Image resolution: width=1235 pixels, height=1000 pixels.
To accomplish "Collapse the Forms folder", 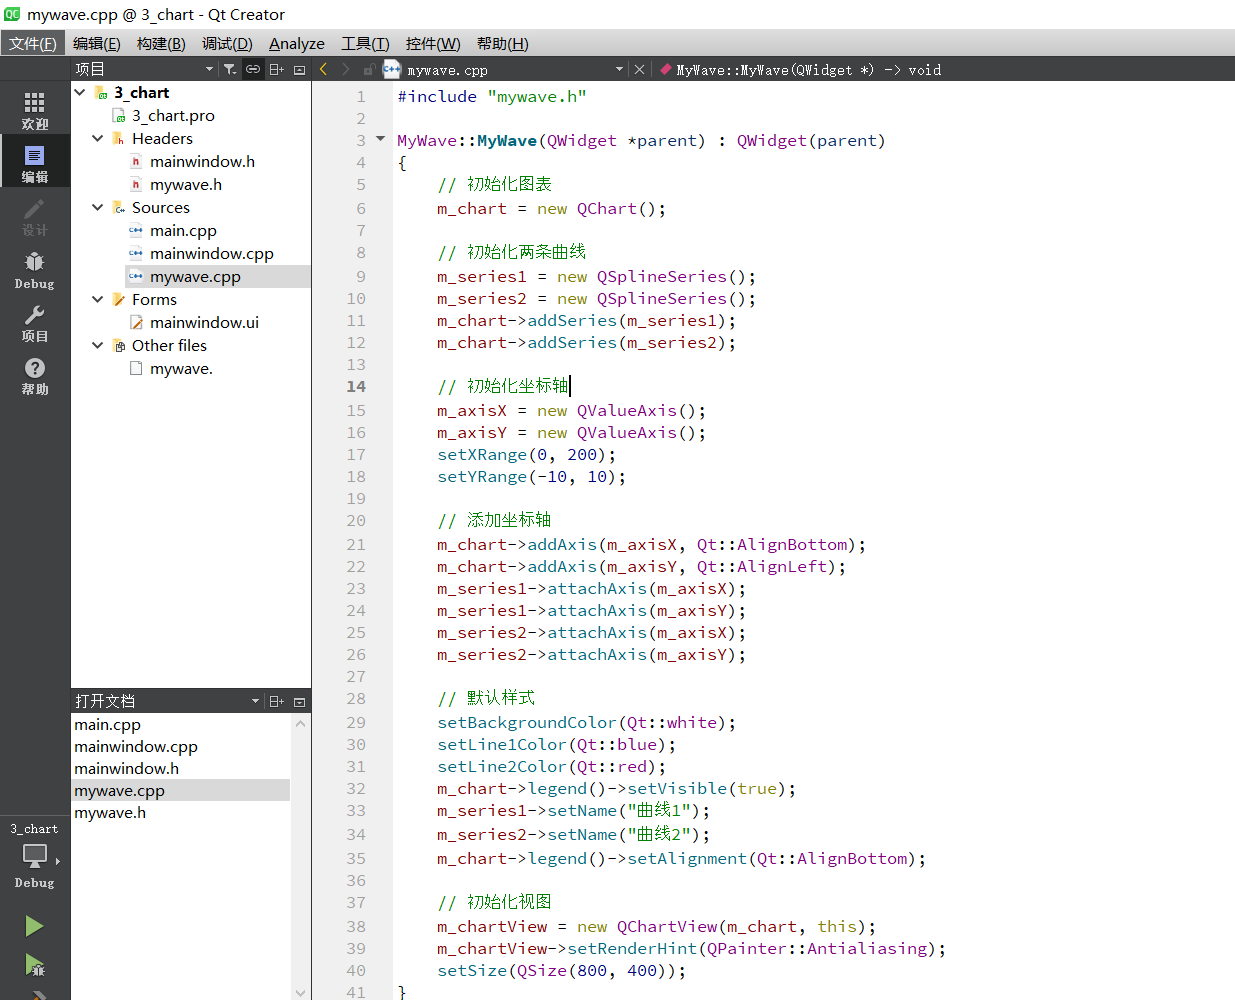I will (x=98, y=299).
